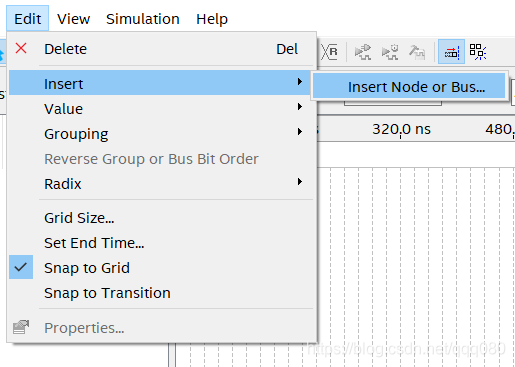Click Generate Testbench hammer icon

point(417,52)
